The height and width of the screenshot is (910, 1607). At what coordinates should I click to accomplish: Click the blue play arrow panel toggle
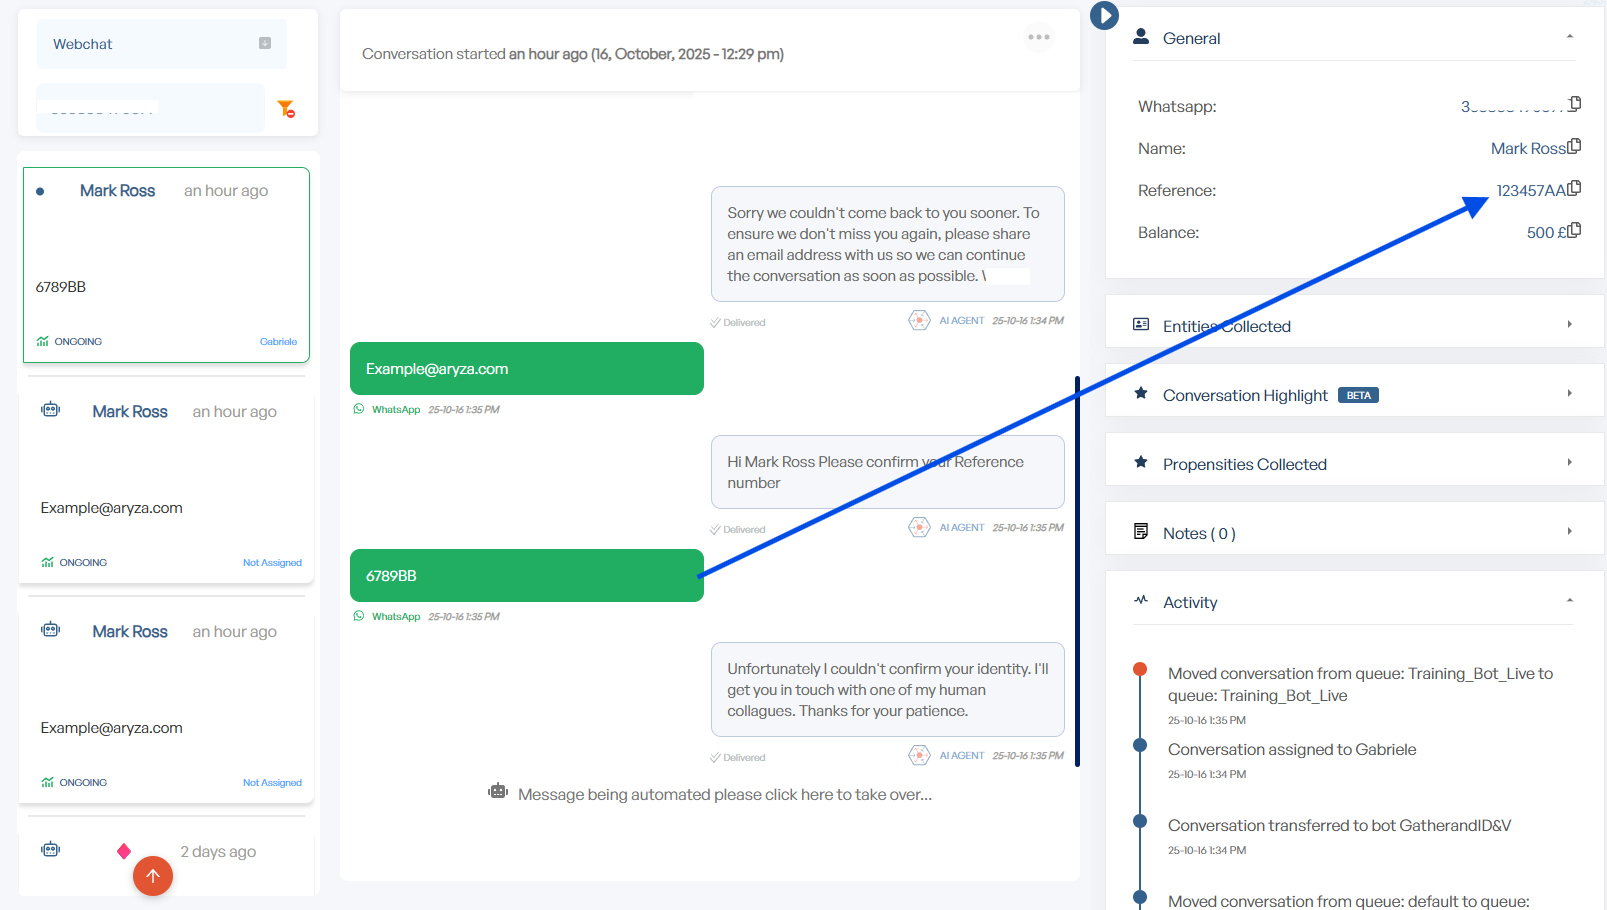coord(1104,16)
